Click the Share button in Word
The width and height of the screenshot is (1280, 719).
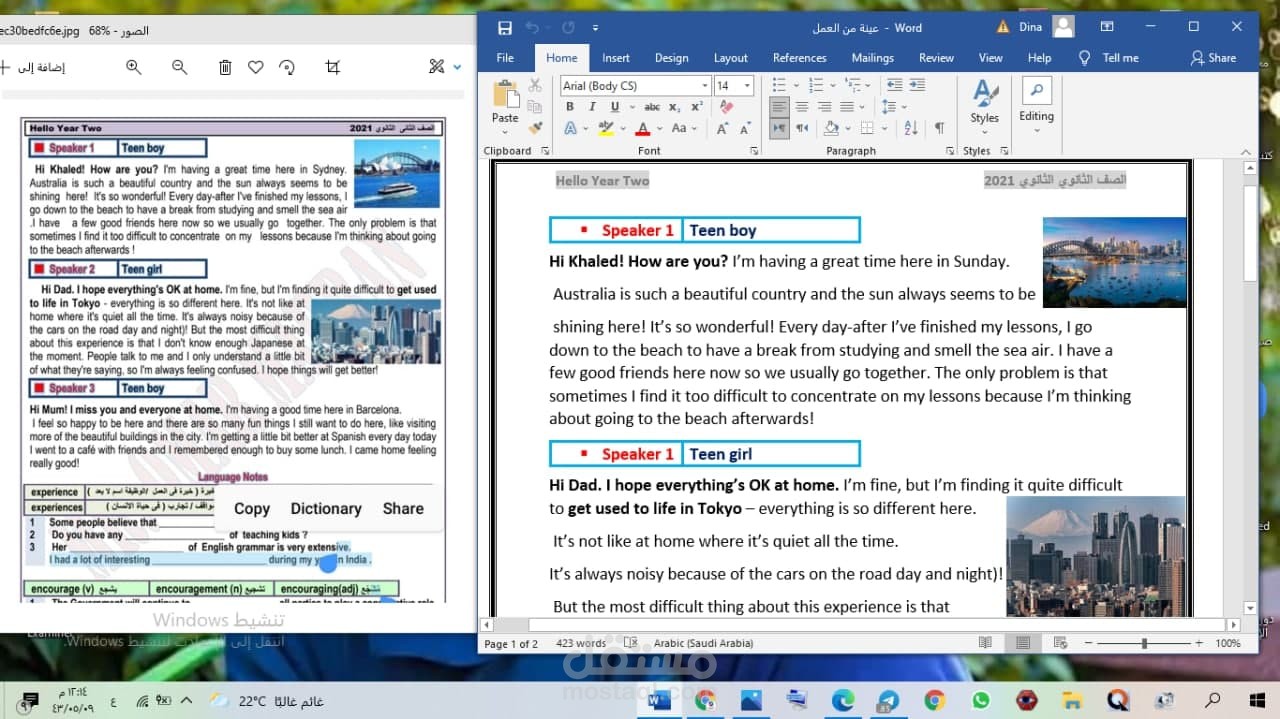click(x=1213, y=58)
